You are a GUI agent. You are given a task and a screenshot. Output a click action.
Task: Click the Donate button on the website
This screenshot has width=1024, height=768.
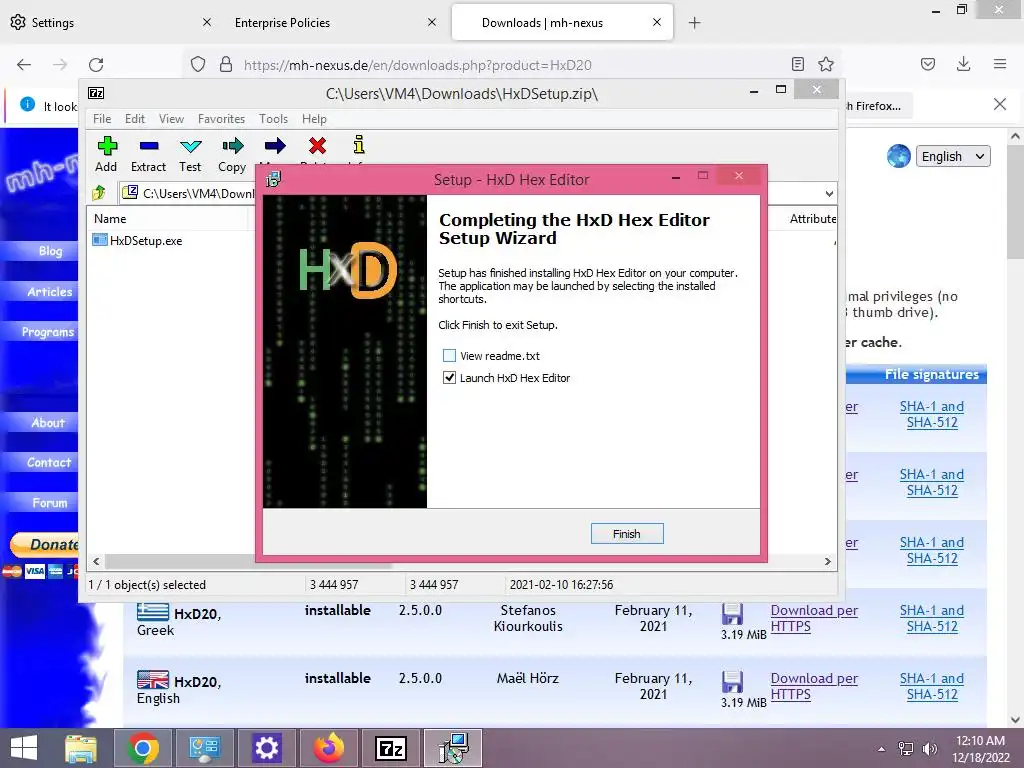(44, 544)
